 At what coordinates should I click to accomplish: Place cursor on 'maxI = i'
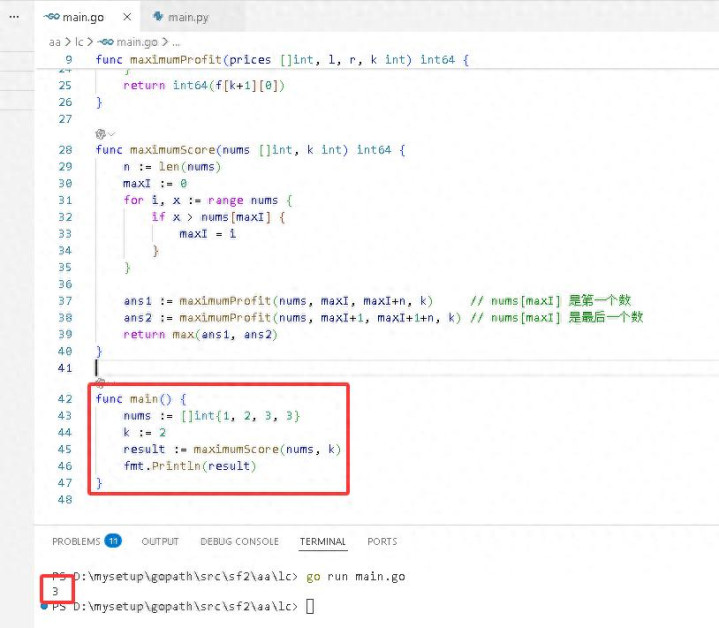pyautogui.click(x=208, y=234)
